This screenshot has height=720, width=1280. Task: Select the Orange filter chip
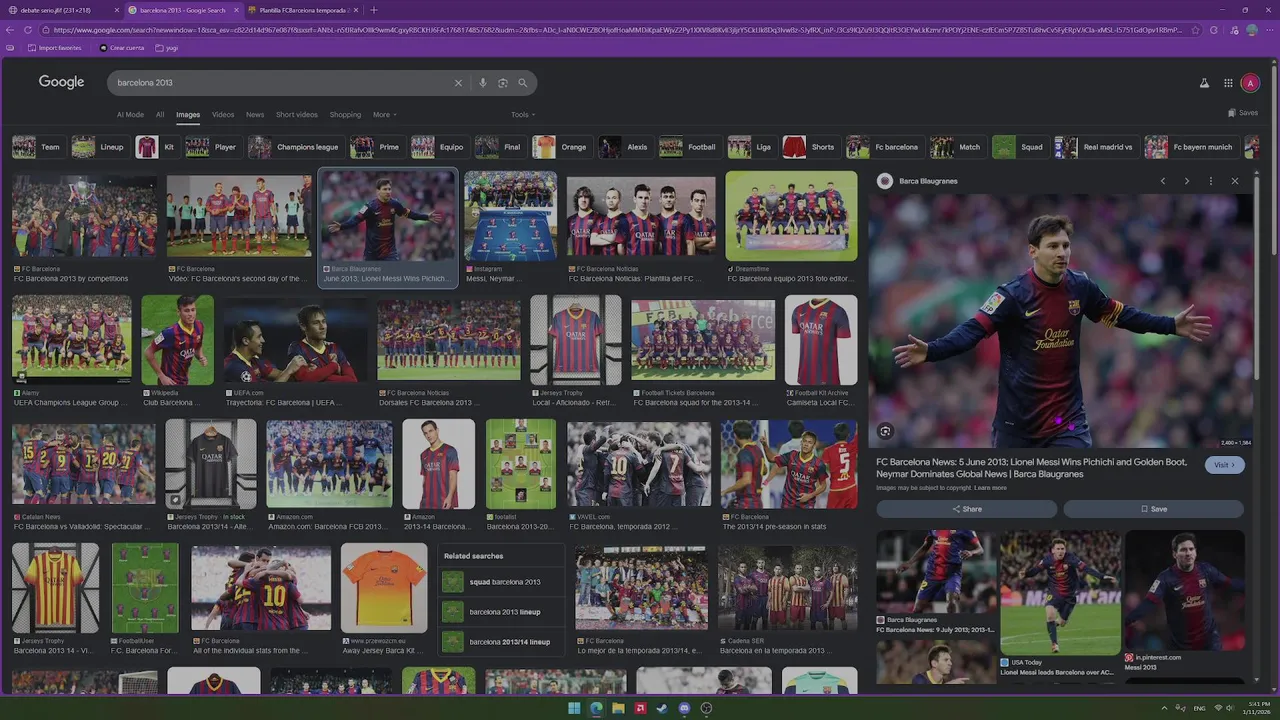point(561,147)
